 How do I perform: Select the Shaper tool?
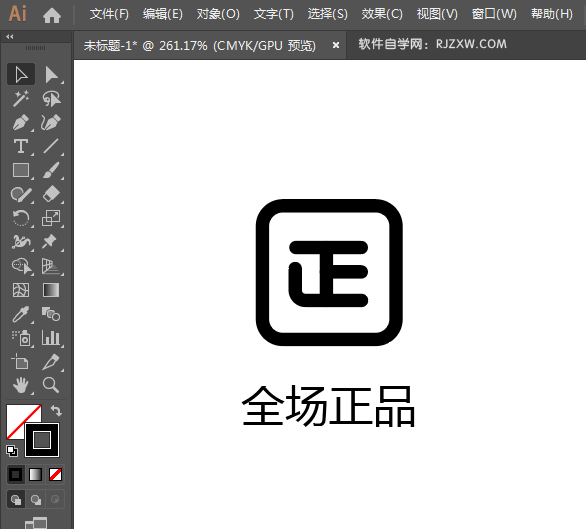click(x=21, y=194)
